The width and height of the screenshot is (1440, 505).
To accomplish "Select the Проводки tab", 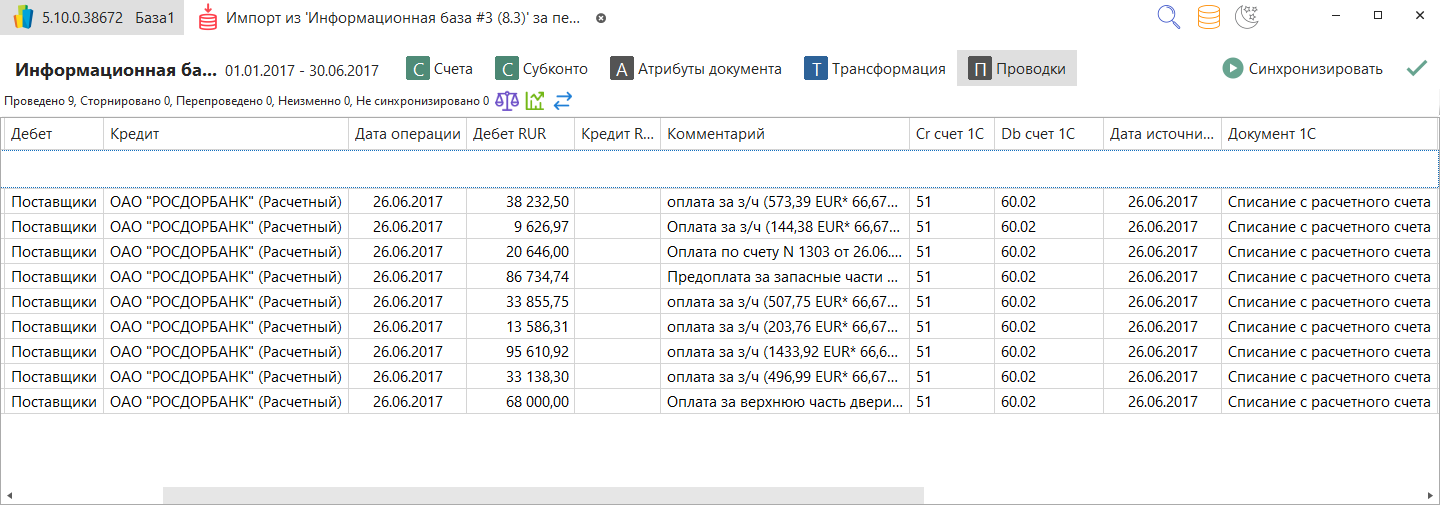I will pos(1016,69).
